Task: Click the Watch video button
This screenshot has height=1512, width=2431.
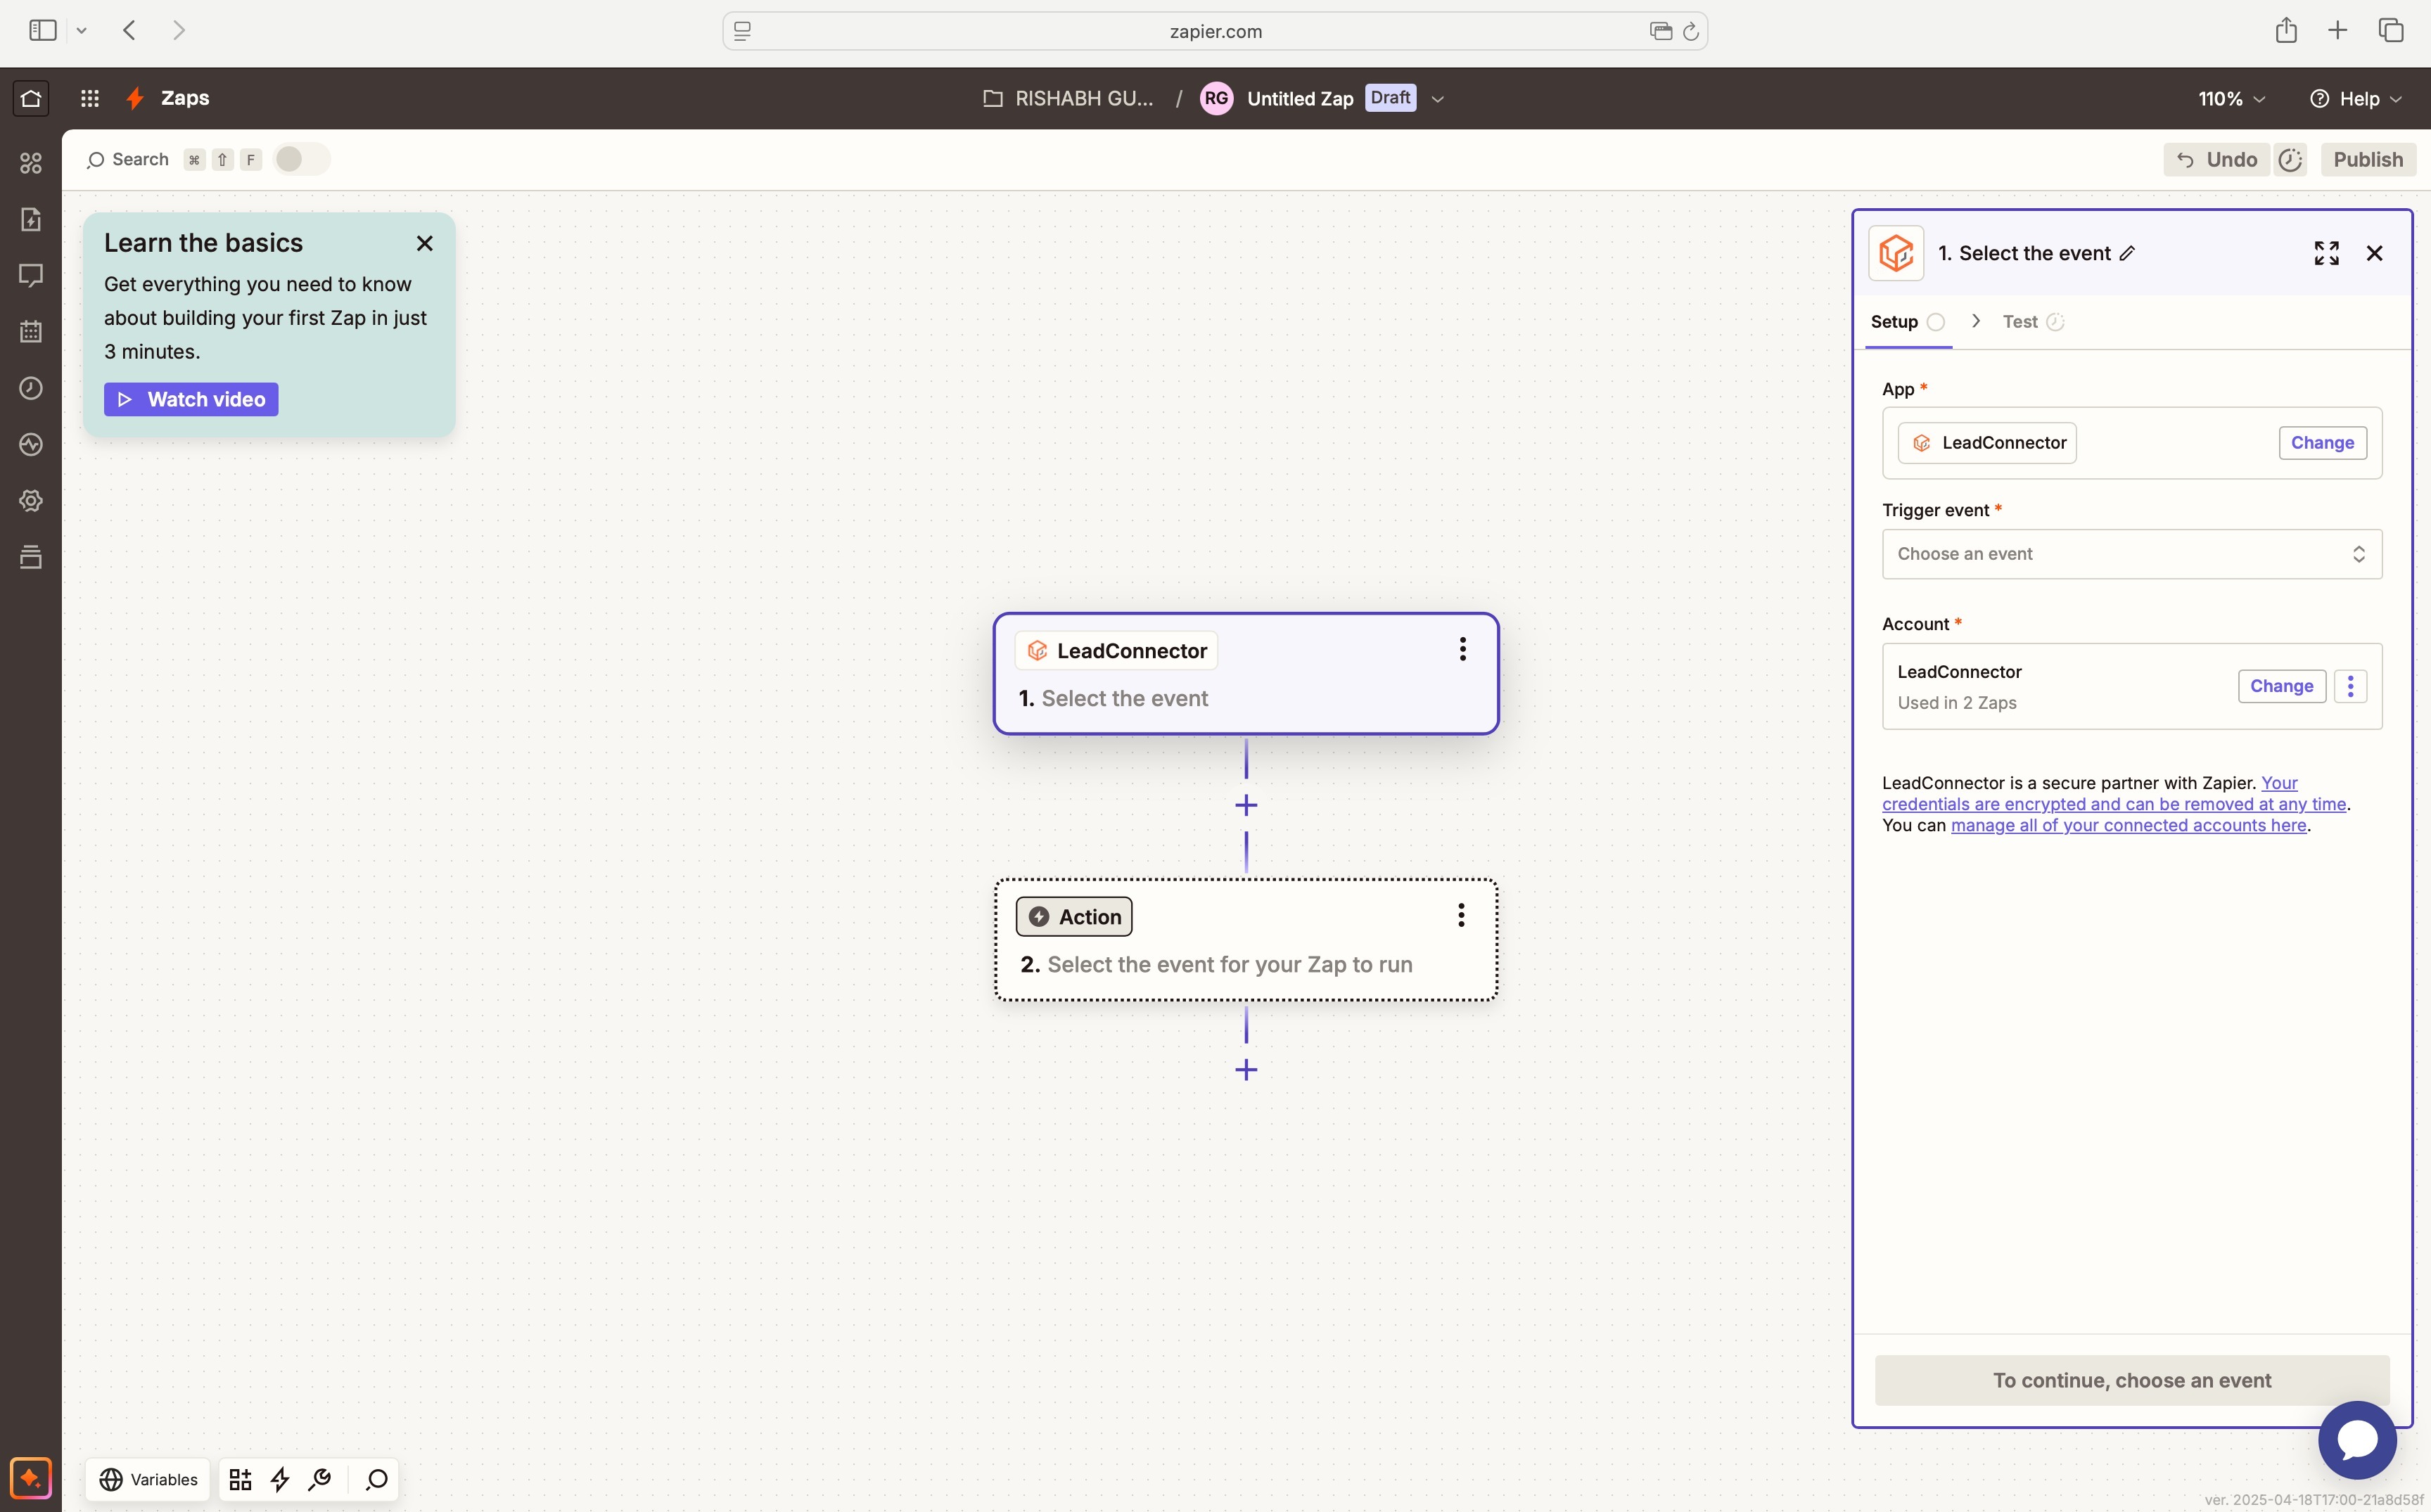Action: coord(191,400)
